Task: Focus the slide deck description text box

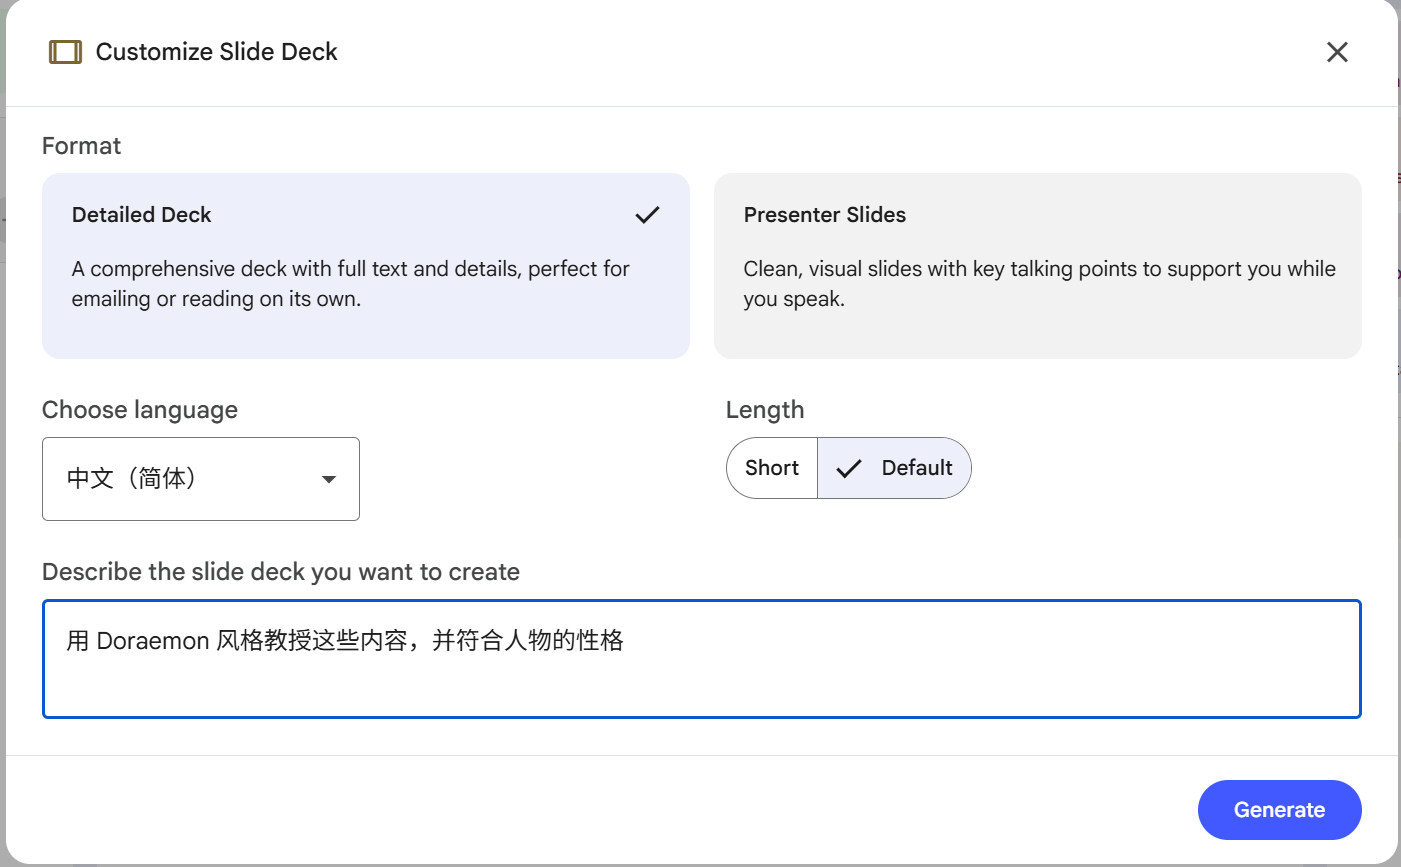Action: pos(702,659)
